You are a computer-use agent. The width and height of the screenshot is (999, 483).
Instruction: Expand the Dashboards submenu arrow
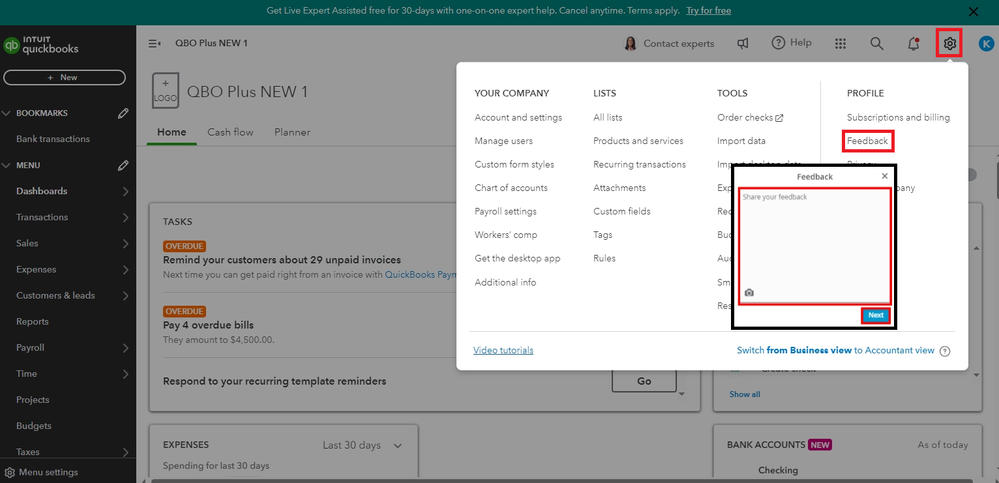click(126, 192)
